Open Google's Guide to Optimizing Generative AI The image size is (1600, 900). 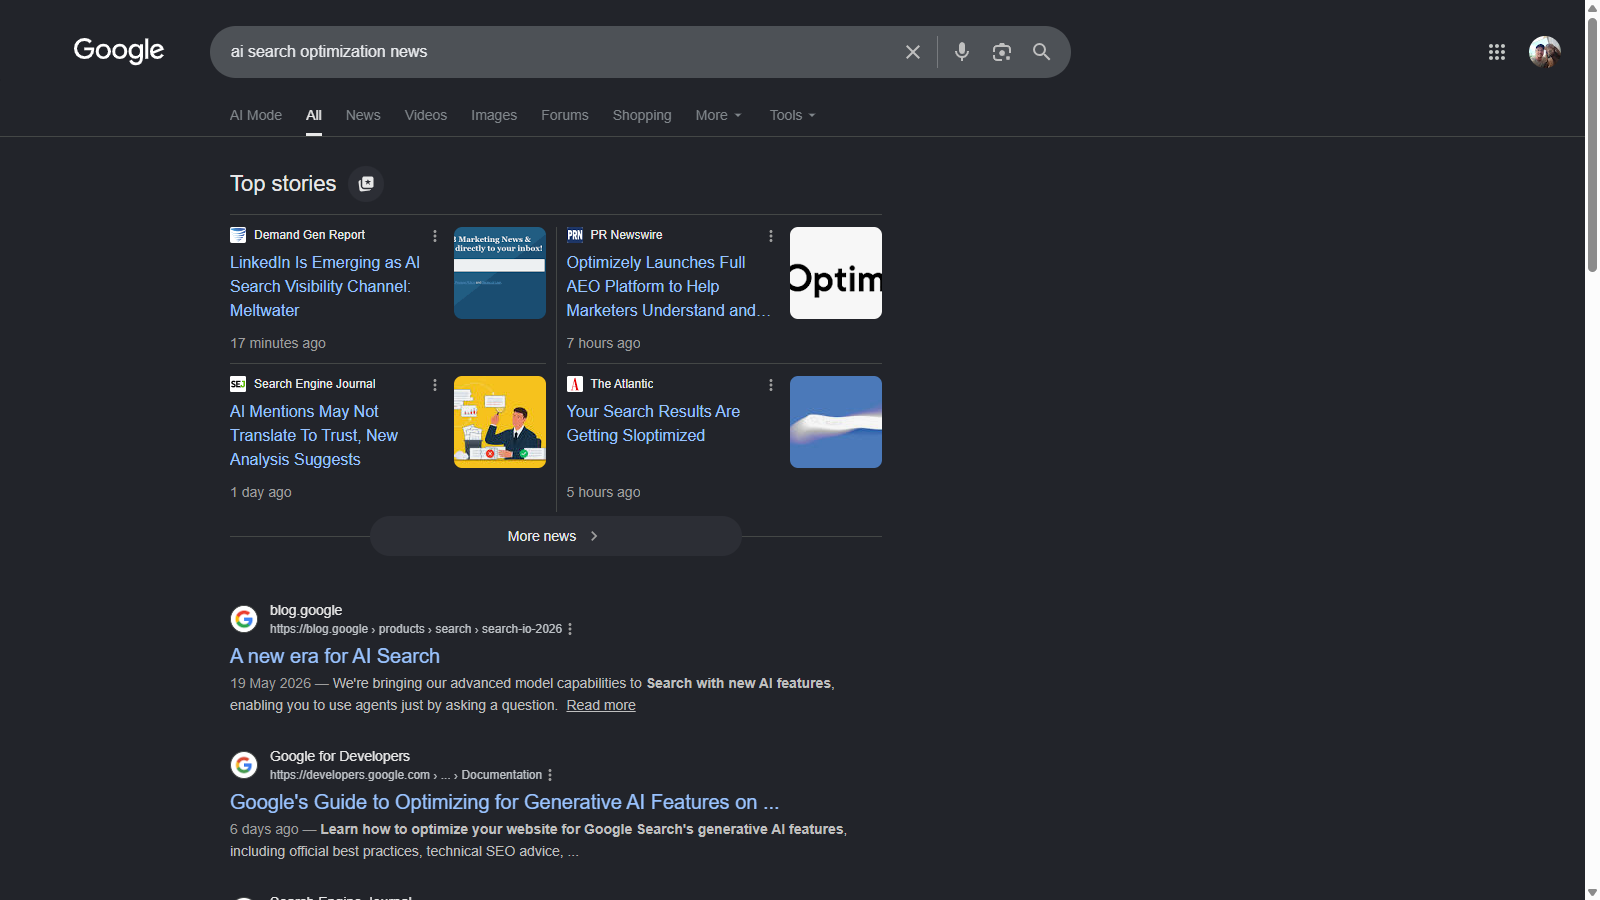504,802
